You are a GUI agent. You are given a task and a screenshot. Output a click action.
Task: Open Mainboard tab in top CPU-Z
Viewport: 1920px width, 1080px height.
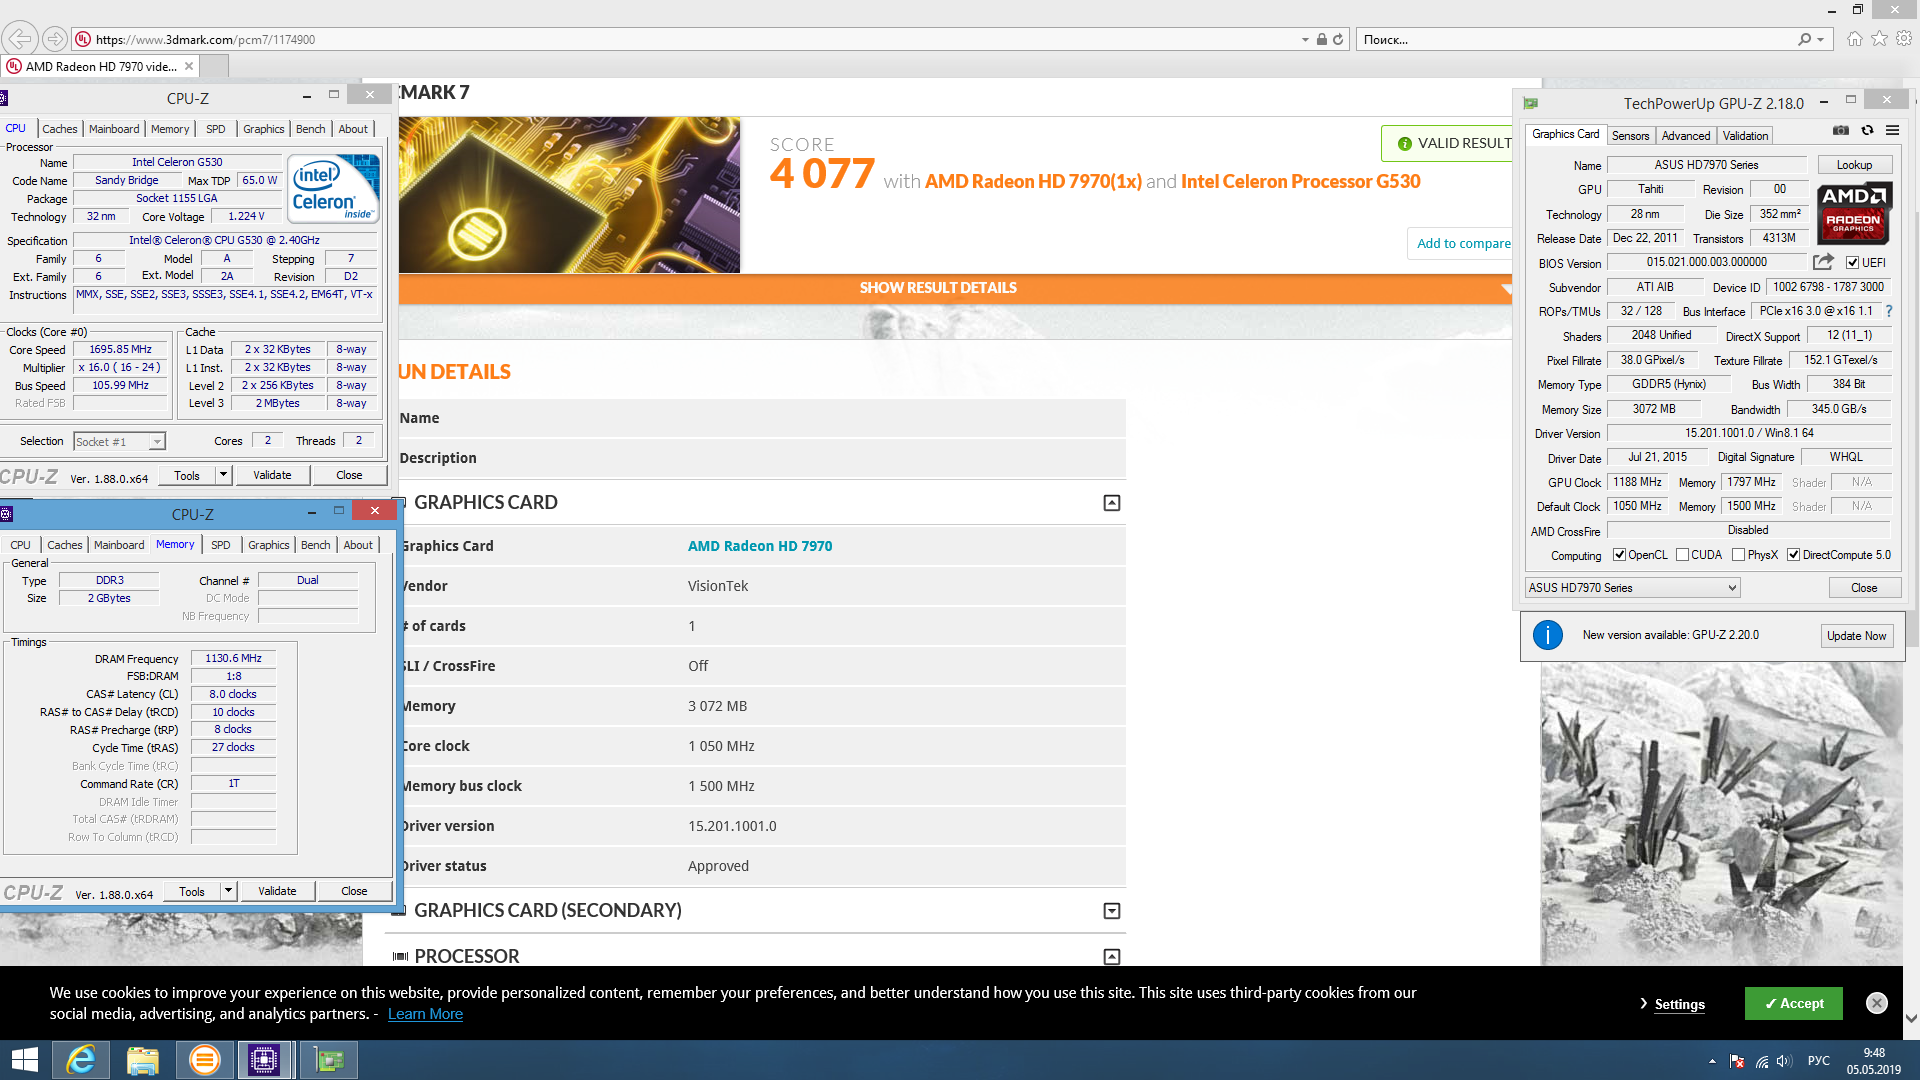pos(114,129)
